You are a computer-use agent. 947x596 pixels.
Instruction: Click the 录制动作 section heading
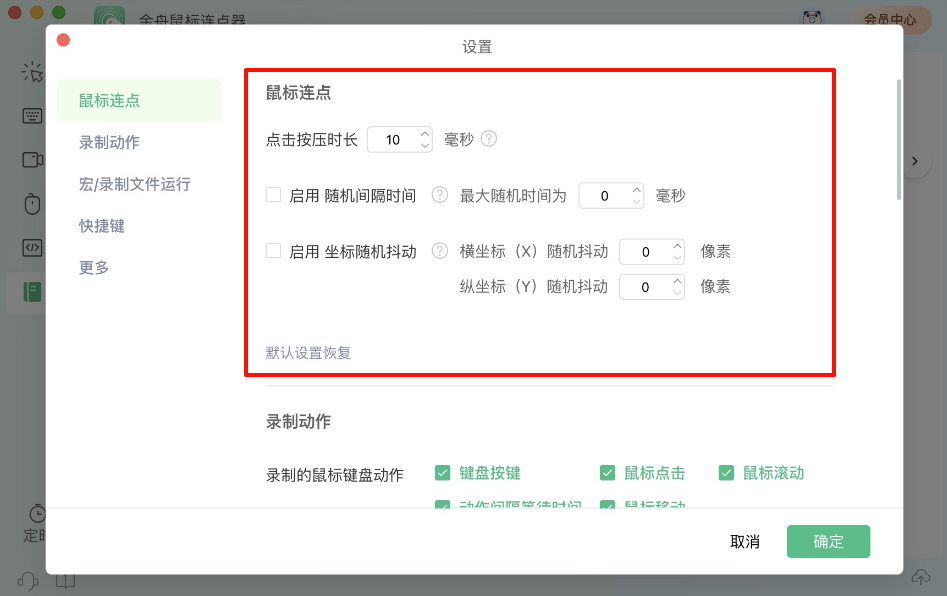tap(298, 421)
